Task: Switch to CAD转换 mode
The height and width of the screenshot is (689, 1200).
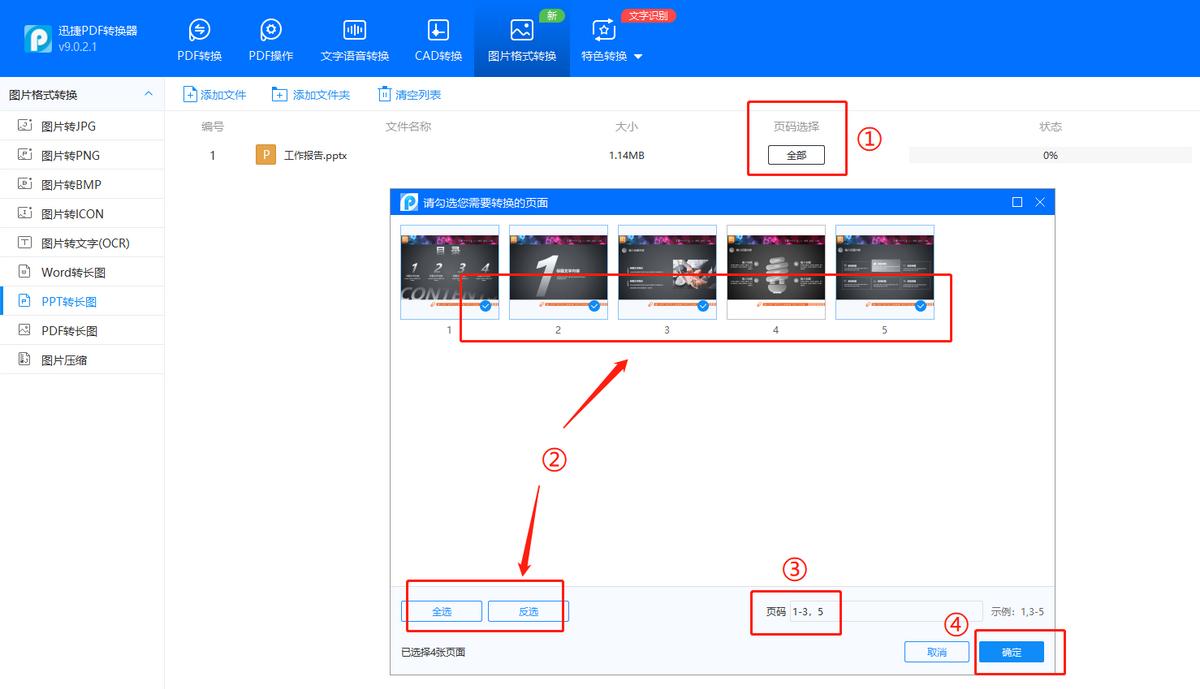Action: [436, 40]
